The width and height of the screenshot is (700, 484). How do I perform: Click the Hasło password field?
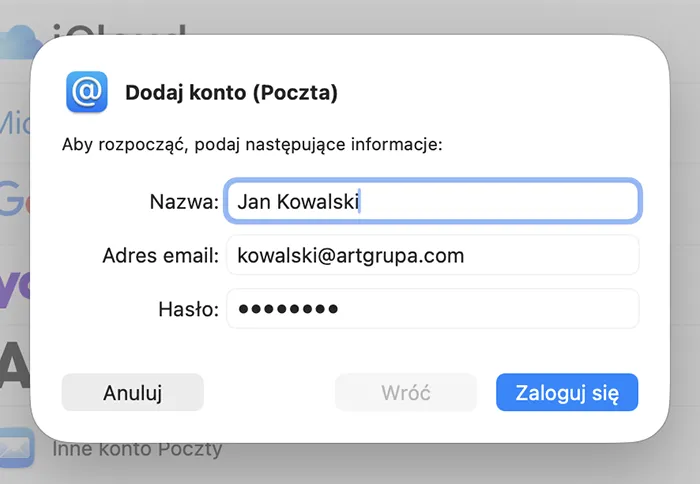(x=433, y=309)
